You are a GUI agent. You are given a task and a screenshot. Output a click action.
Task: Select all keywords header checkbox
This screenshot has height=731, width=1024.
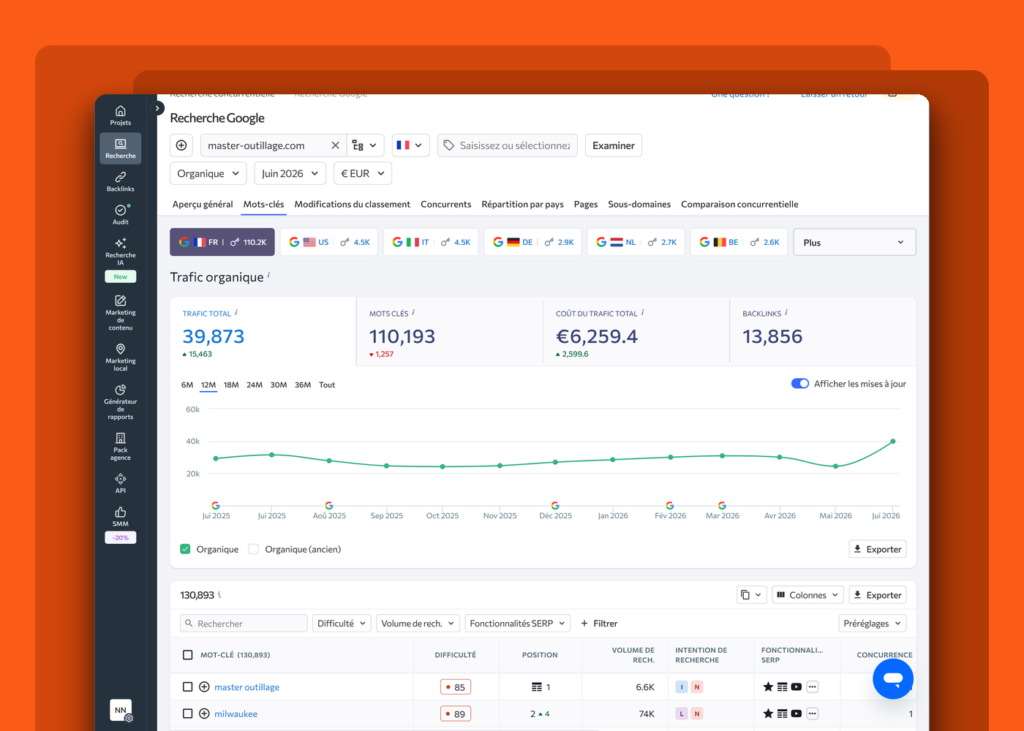187,655
